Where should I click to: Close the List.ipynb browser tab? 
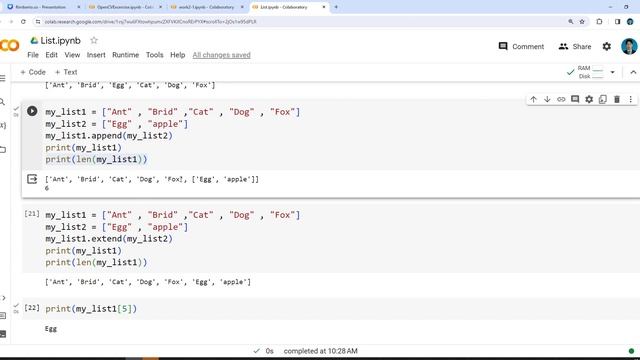point(324,7)
